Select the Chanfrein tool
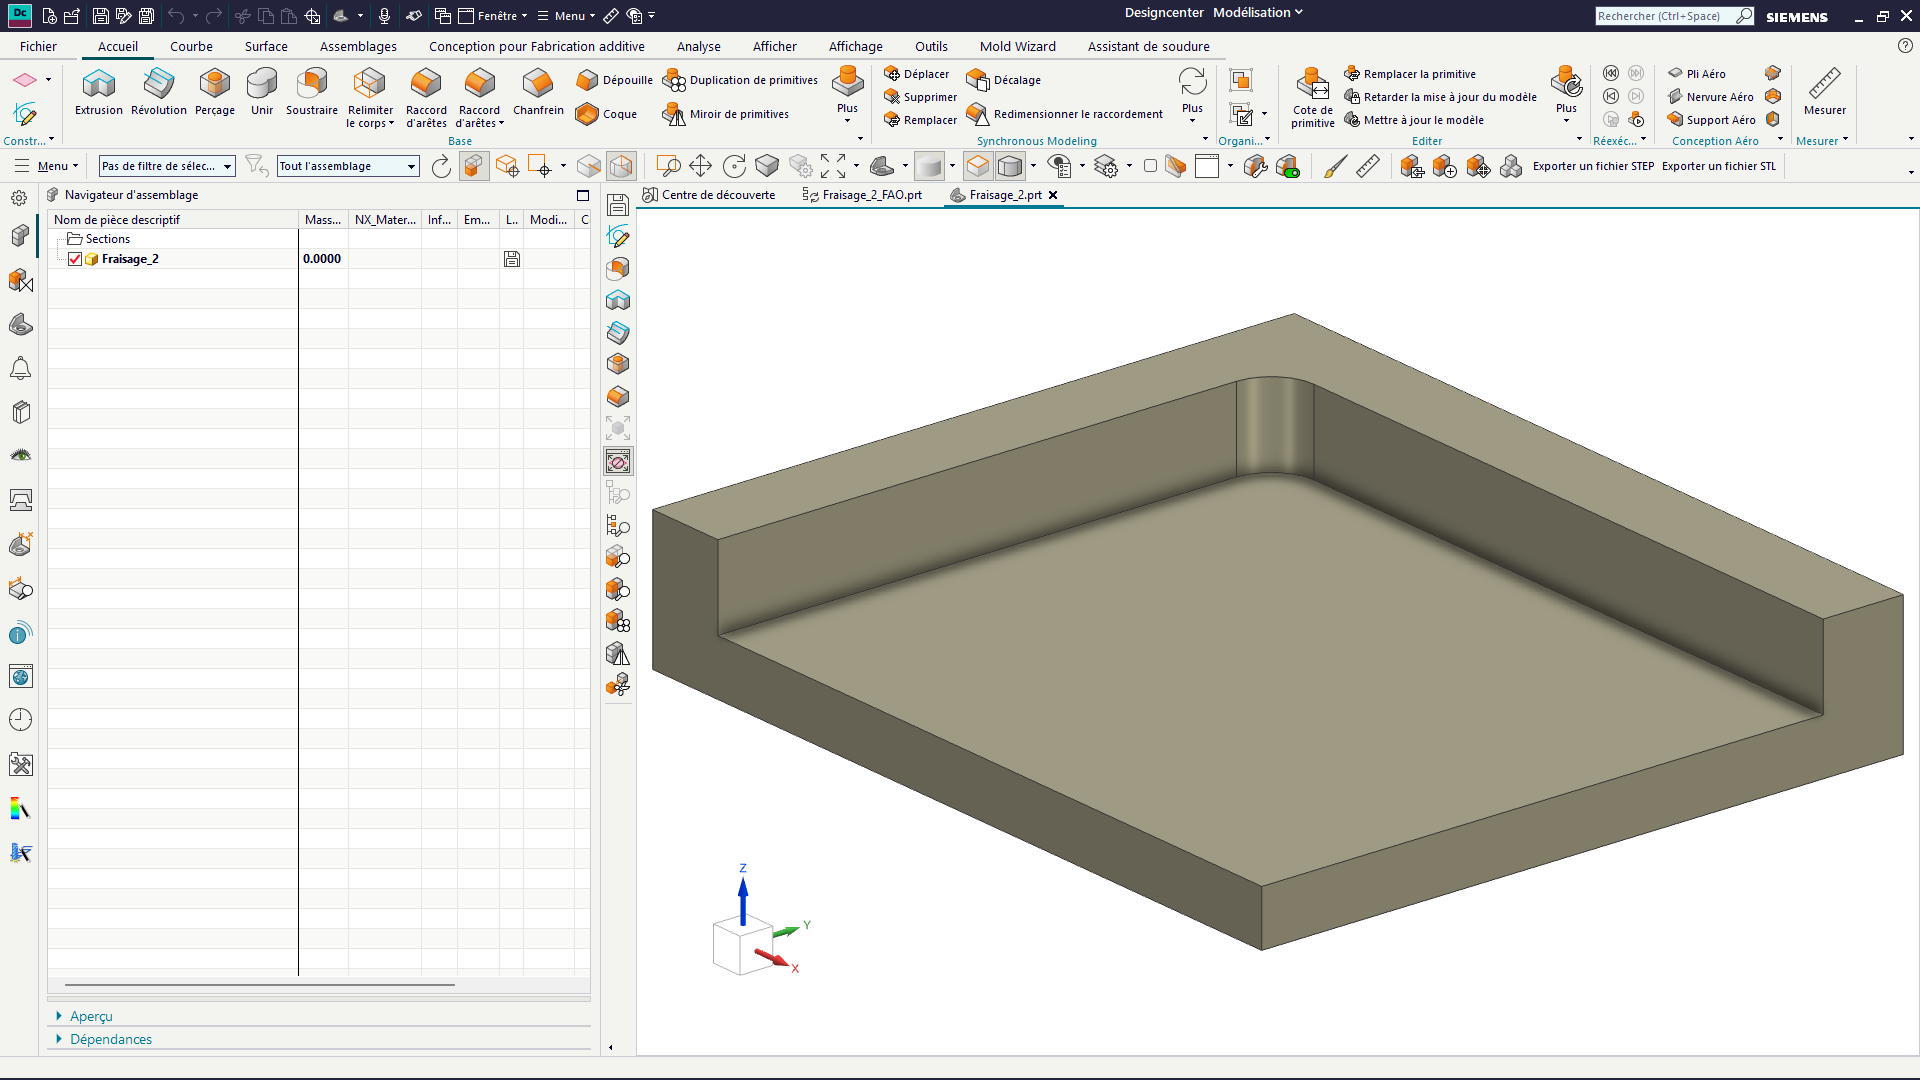The width and height of the screenshot is (1920, 1080). point(538,92)
